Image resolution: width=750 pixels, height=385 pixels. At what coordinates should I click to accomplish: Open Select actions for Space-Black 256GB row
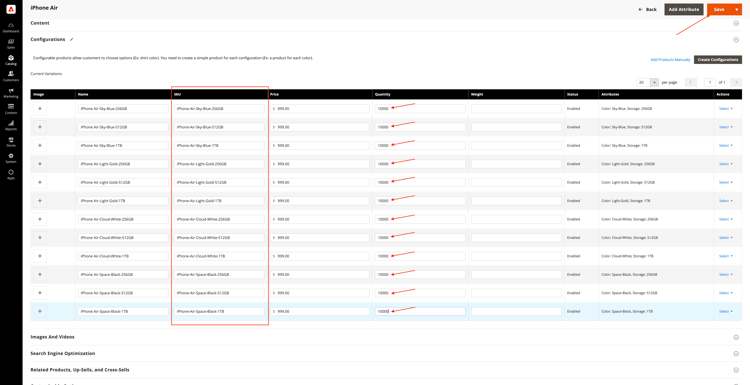click(x=726, y=275)
